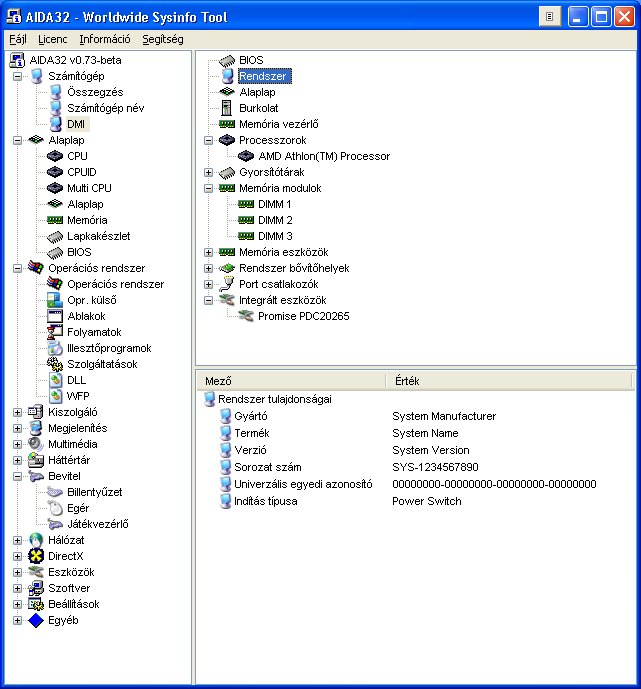Expand the Szoftver node
Screen dimensions: 641x689
(x=17, y=588)
